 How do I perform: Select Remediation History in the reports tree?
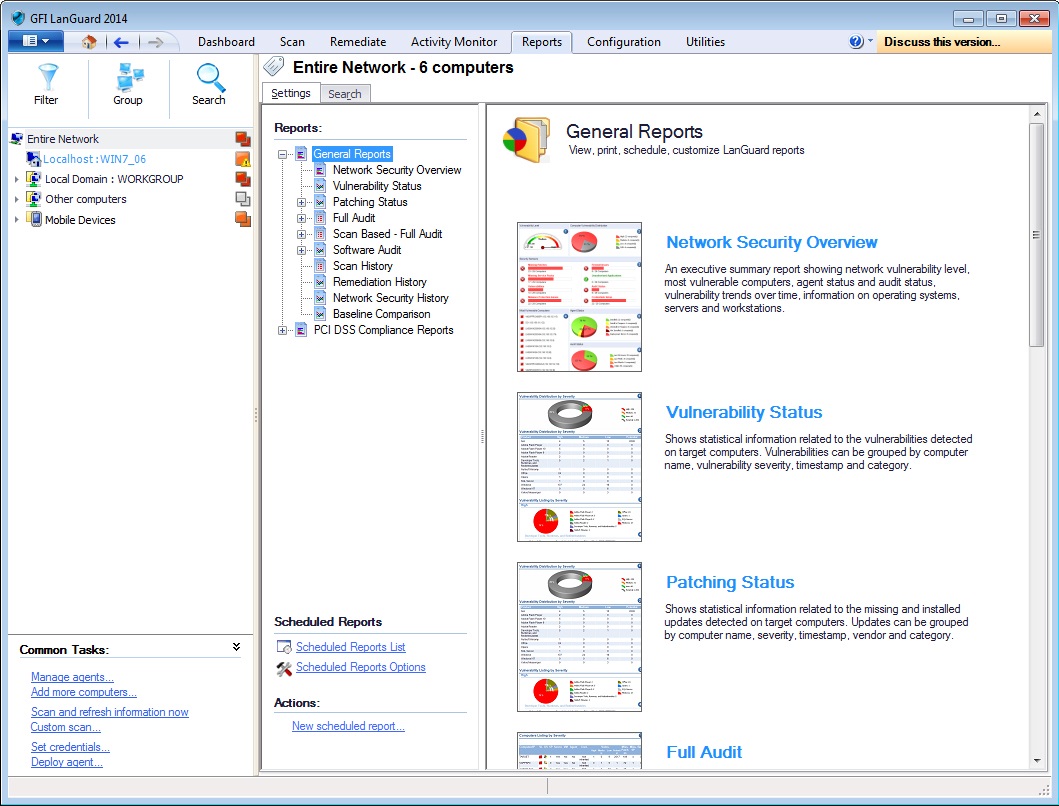click(380, 282)
